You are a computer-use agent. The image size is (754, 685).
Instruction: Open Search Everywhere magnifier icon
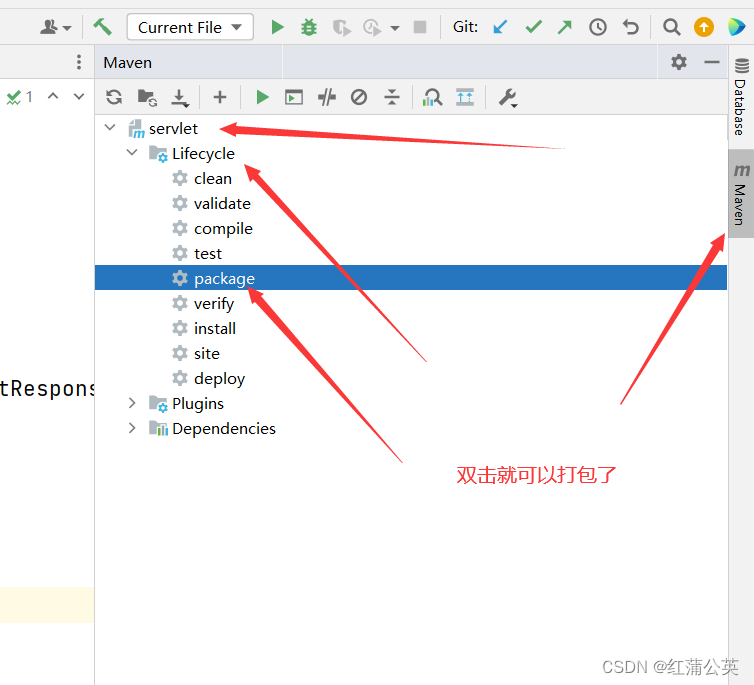(x=671, y=27)
